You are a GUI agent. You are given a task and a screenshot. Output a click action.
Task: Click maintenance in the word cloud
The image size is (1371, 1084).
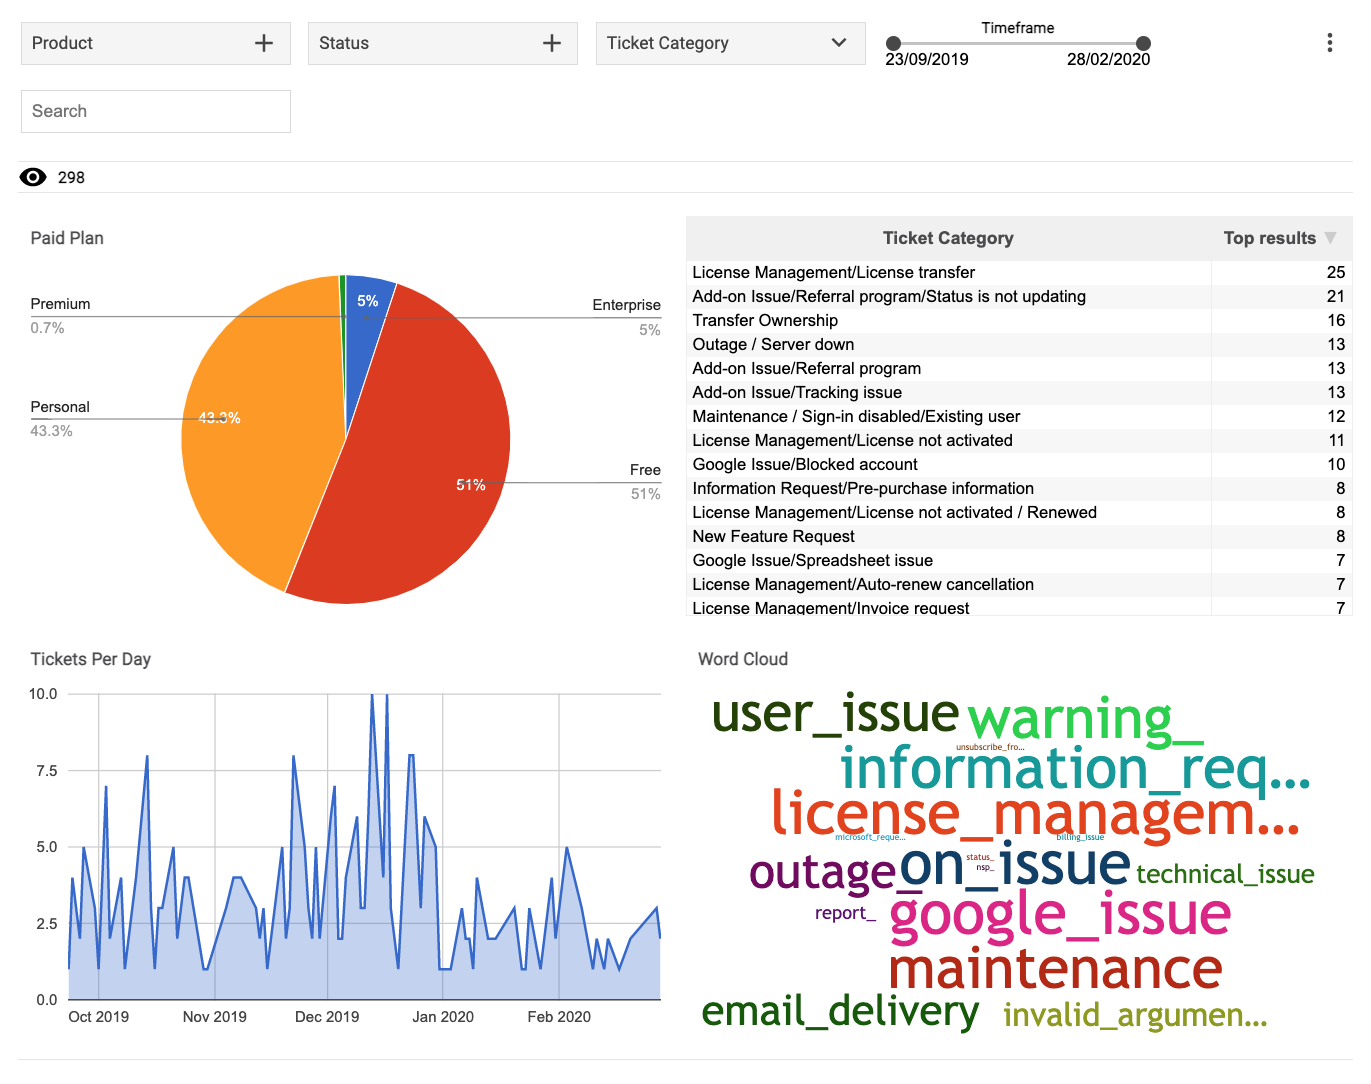[1055, 969]
